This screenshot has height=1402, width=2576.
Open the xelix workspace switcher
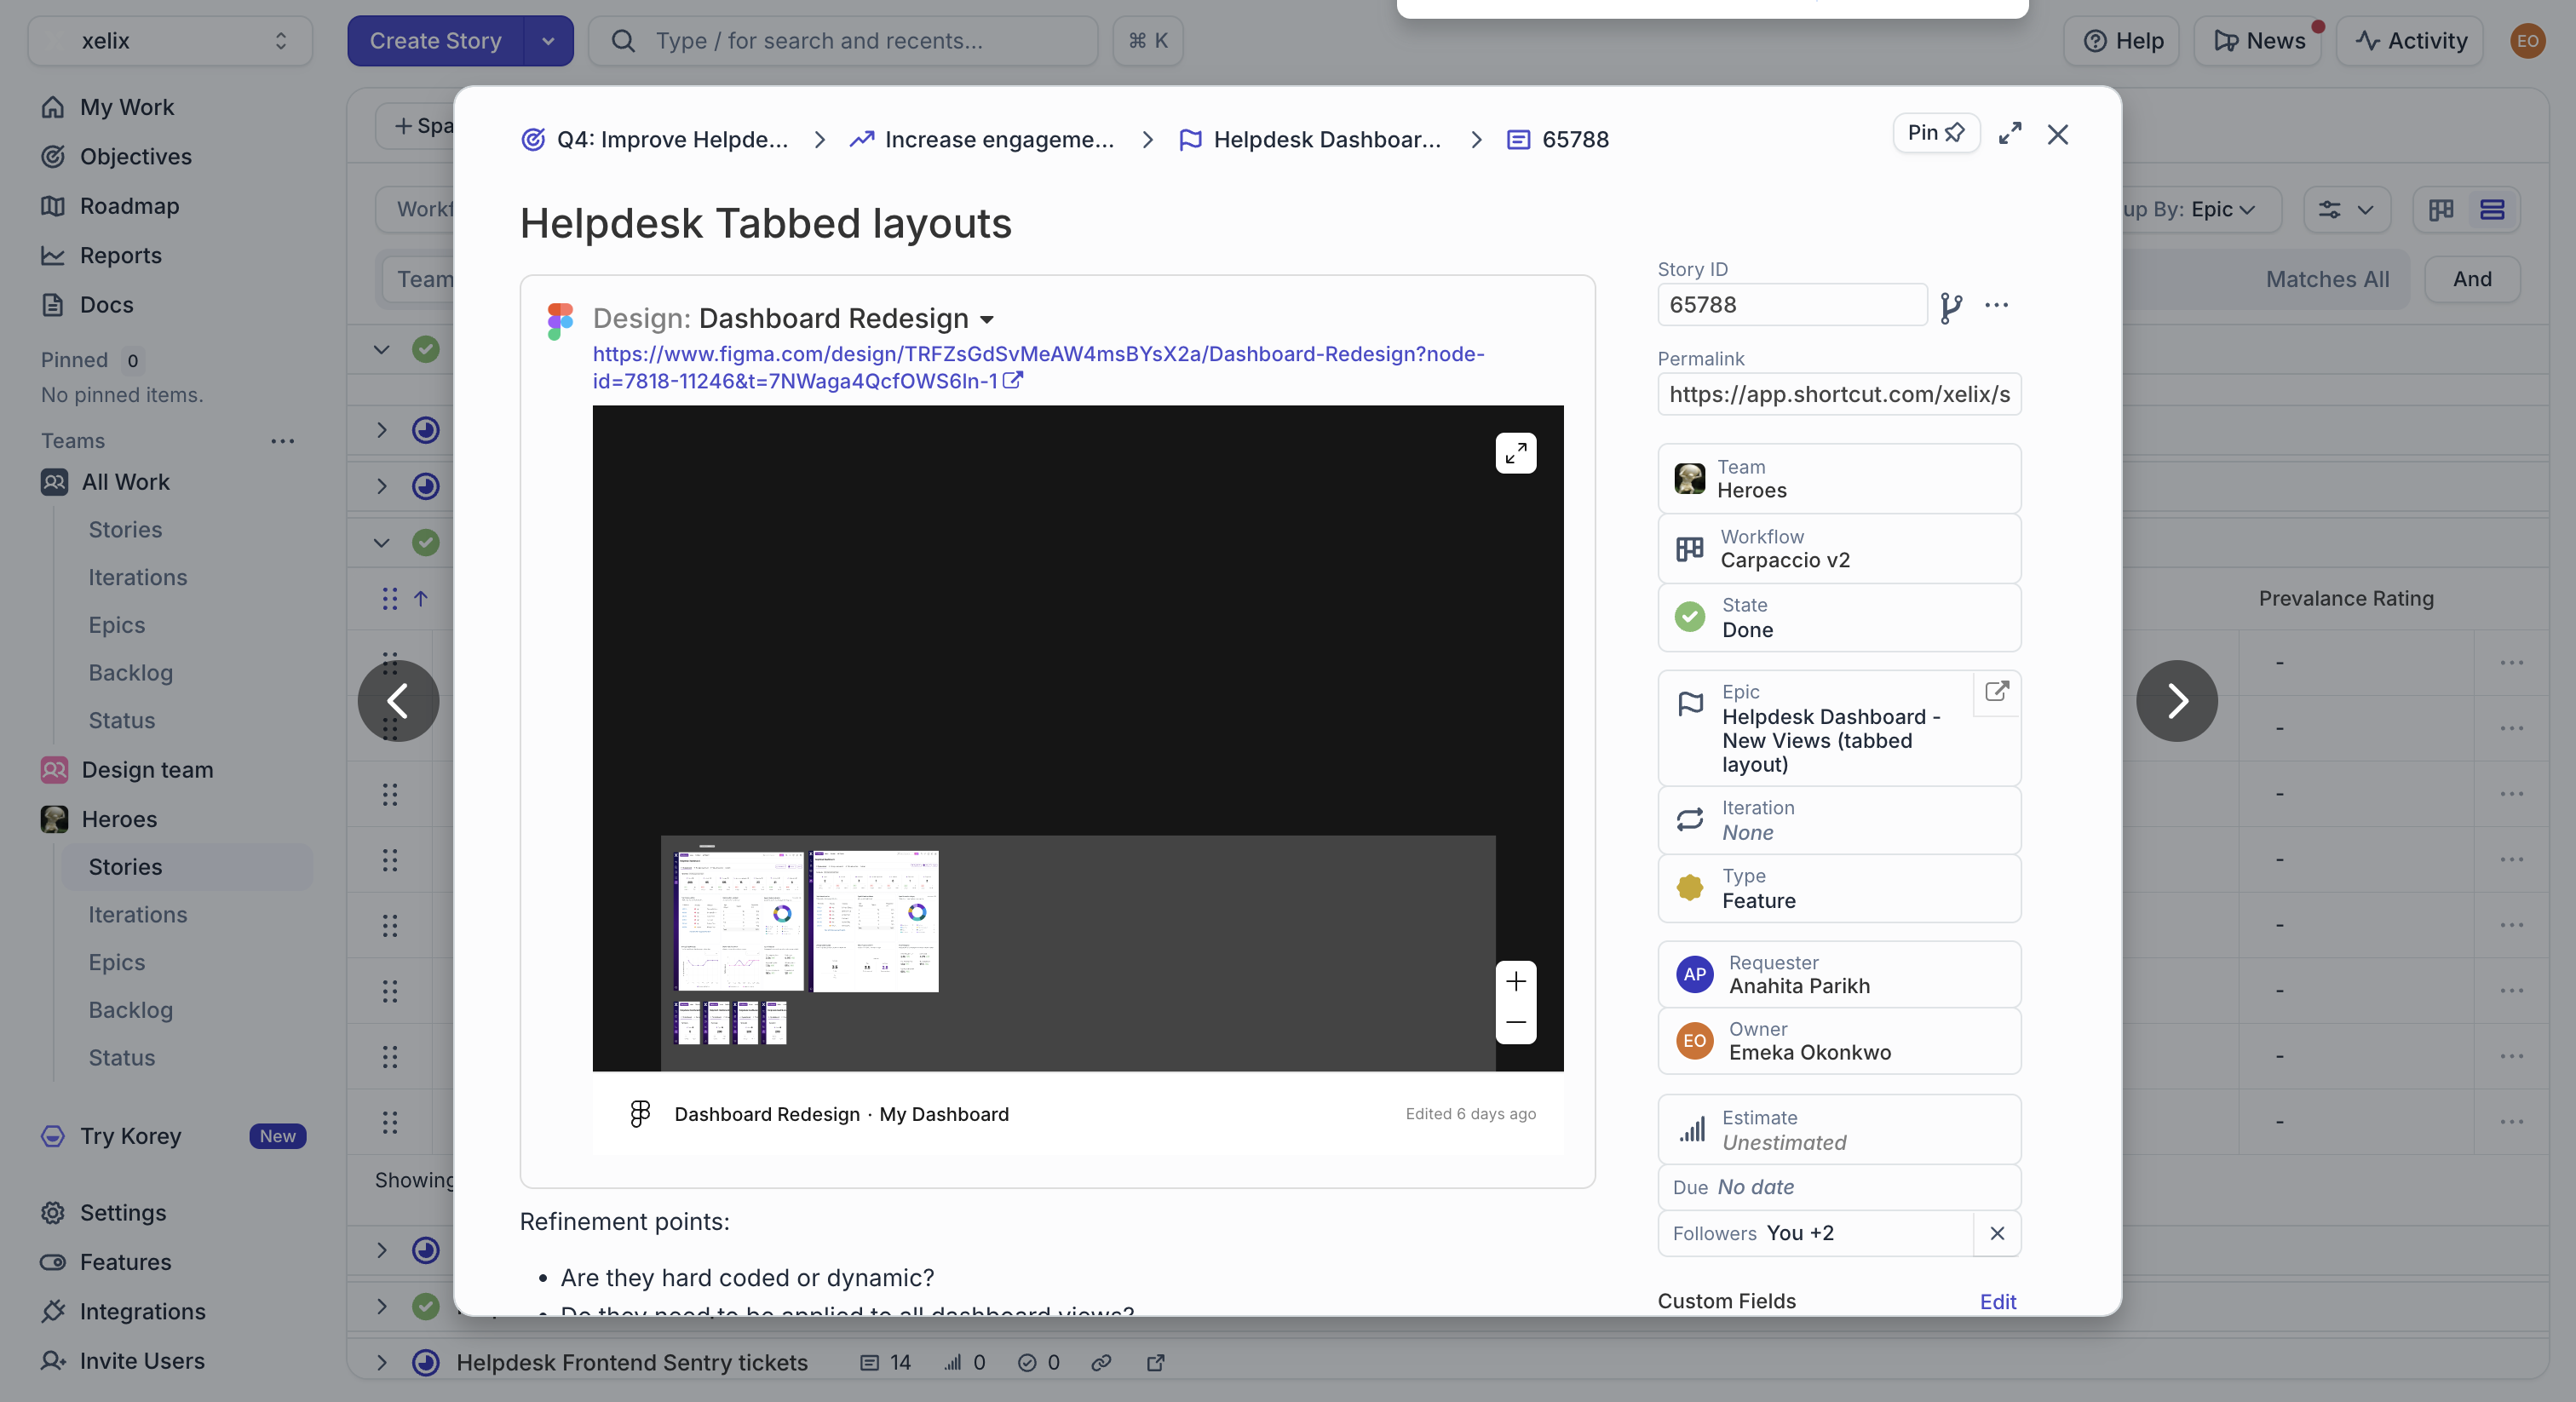(170, 41)
